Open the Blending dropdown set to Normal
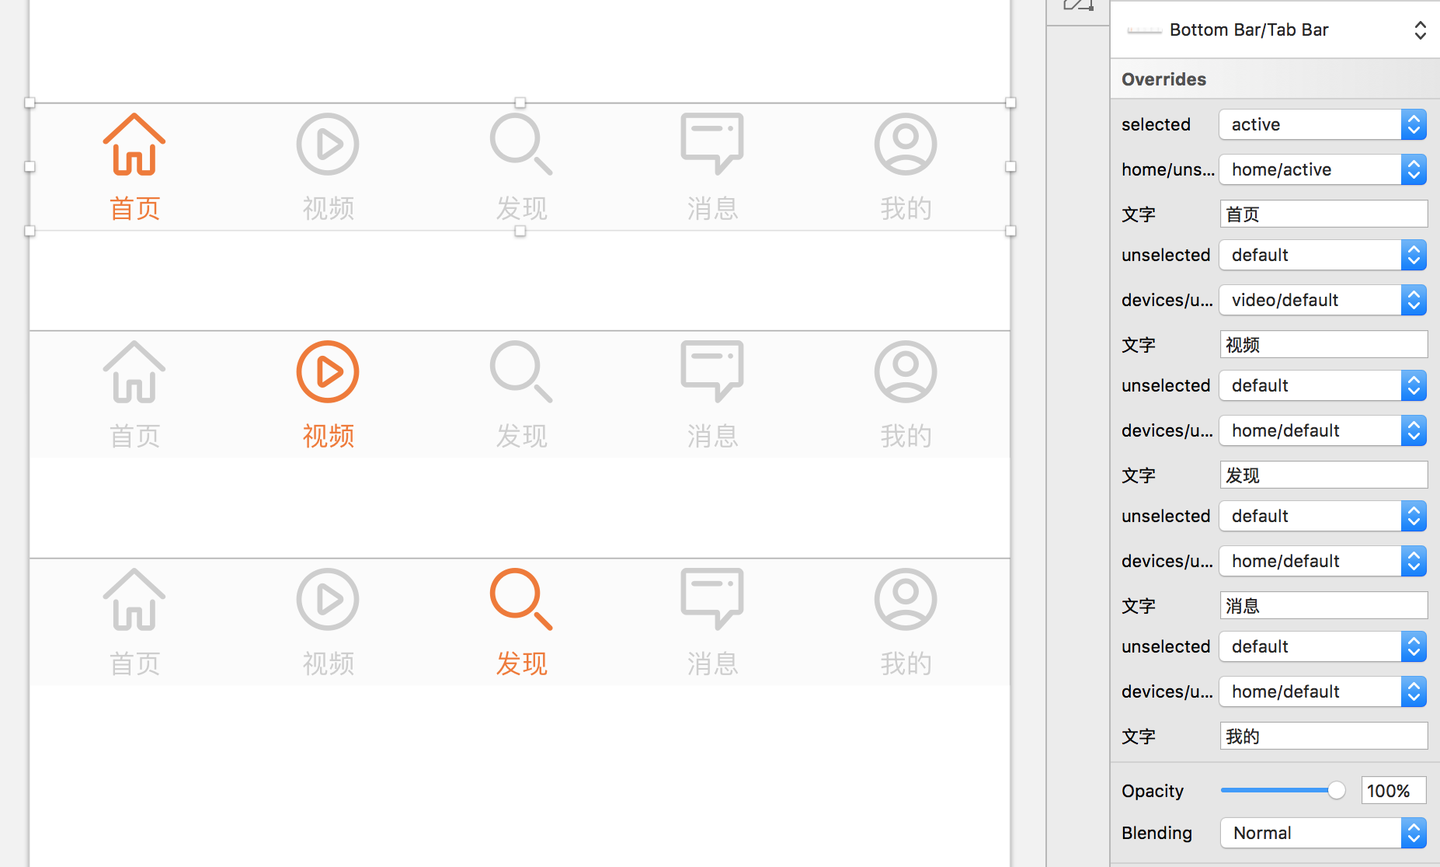The height and width of the screenshot is (867, 1440). point(1322,833)
